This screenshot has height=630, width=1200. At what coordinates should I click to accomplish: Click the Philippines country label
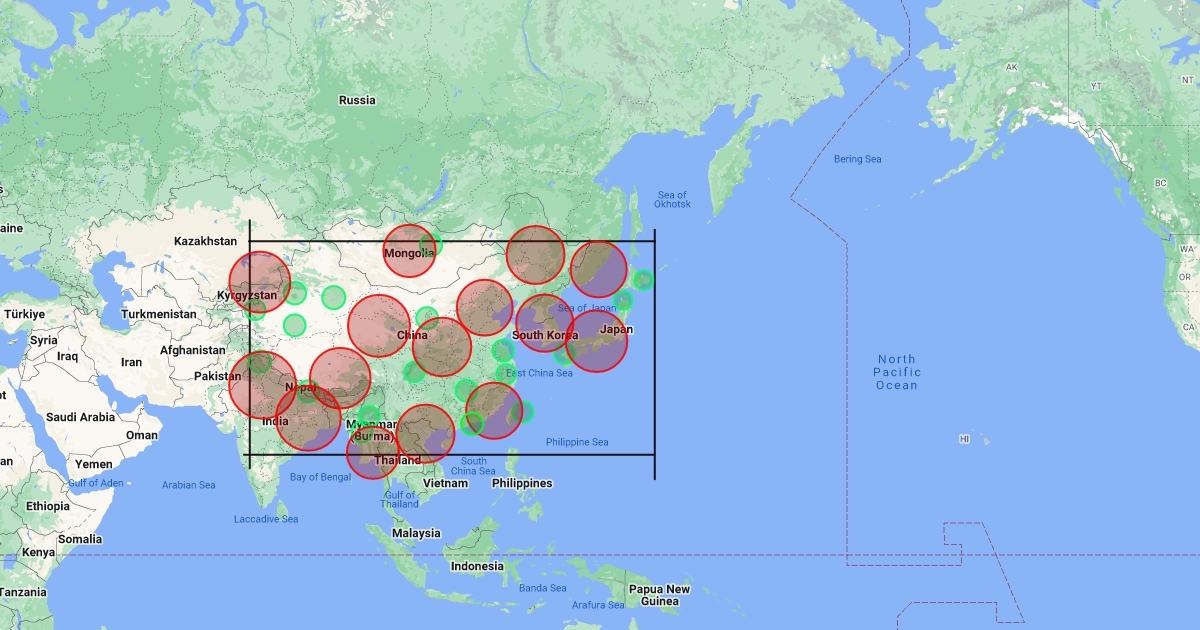pos(522,483)
